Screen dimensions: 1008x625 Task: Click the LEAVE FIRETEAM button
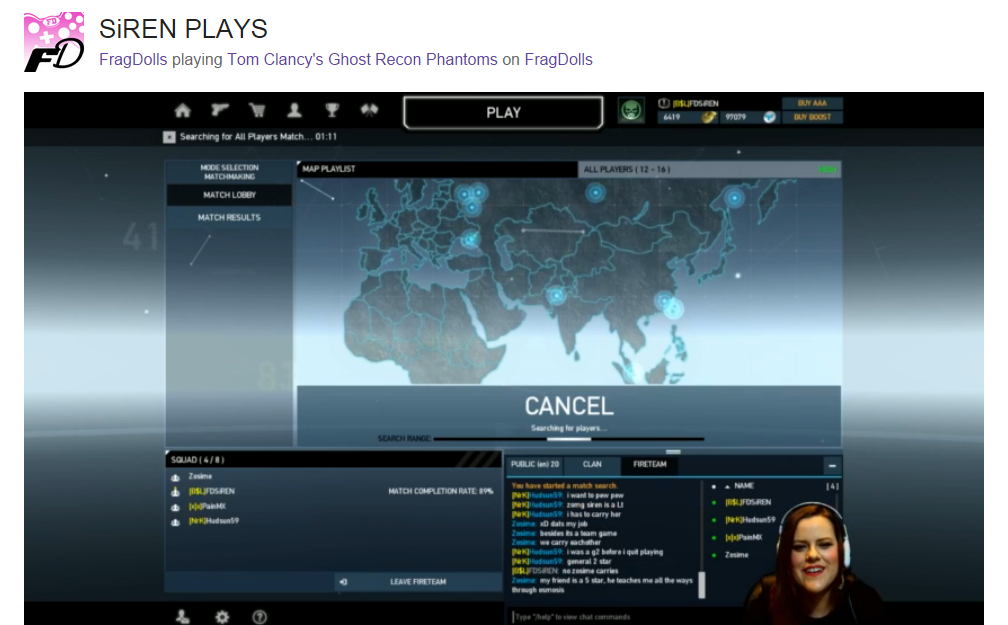(x=418, y=582)
